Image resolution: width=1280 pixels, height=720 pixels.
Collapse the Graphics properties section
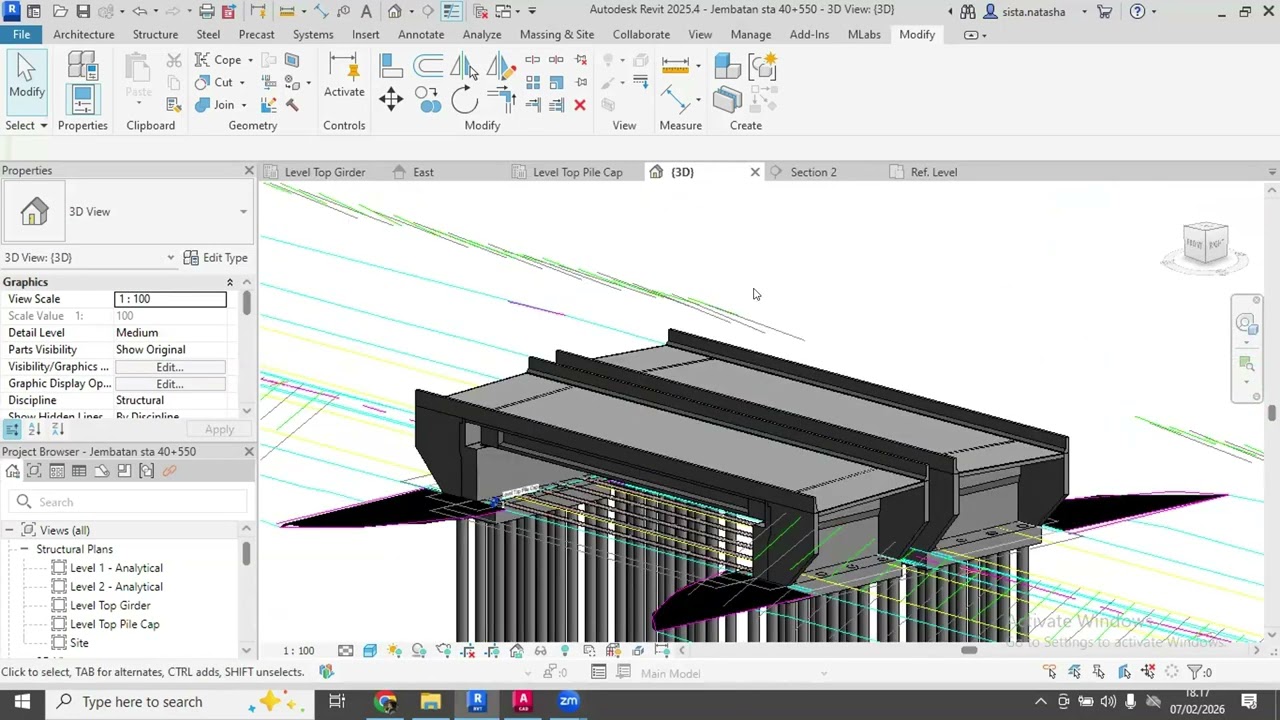pyautogui.click(x=230, y=283)
